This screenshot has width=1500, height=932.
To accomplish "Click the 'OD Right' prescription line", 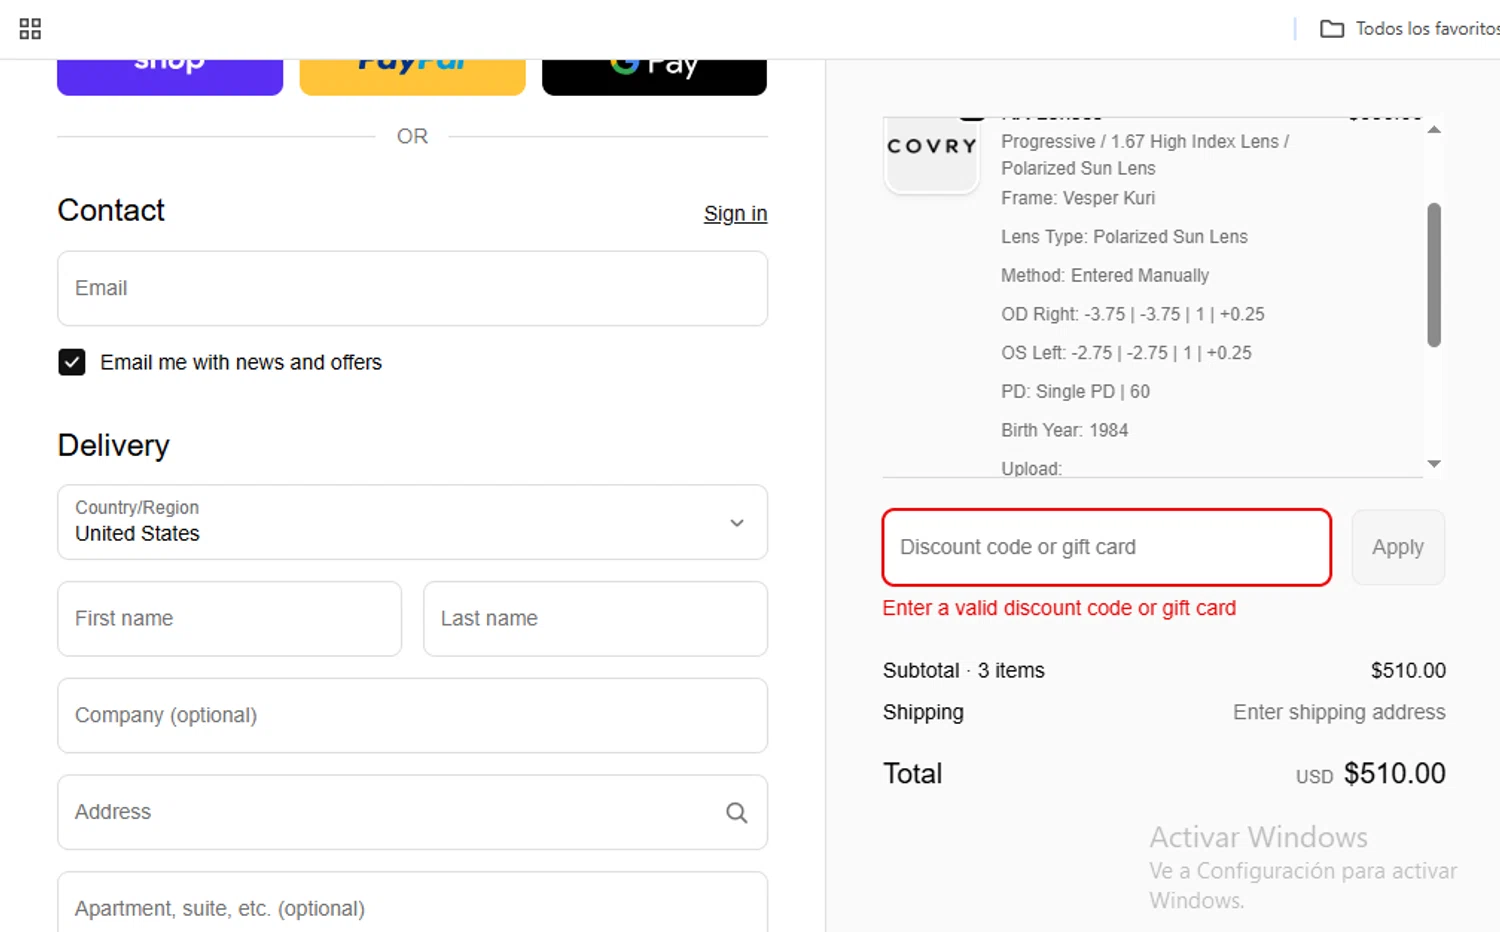I will tap(1133, 314).
